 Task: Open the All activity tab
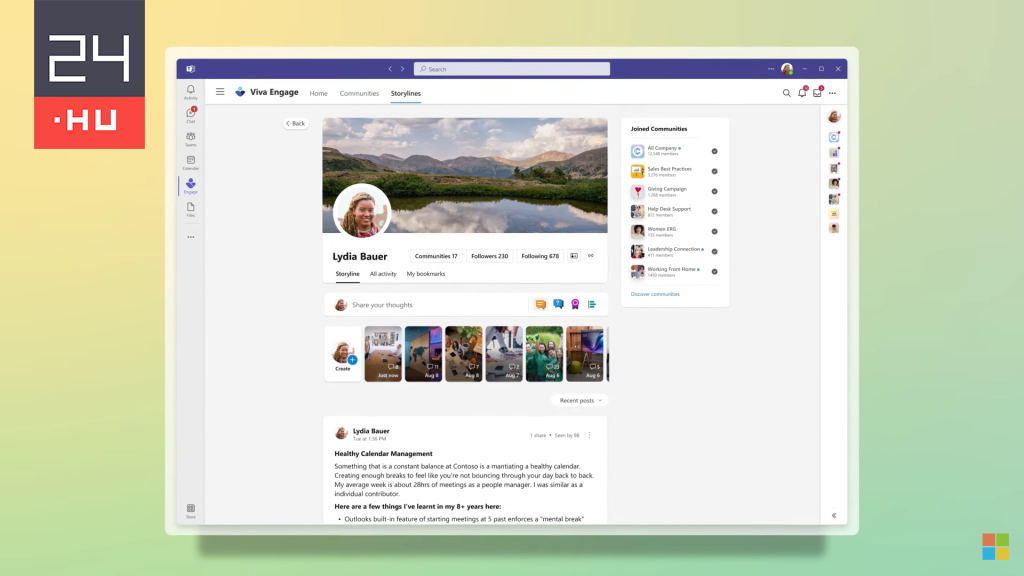point(383,274)
